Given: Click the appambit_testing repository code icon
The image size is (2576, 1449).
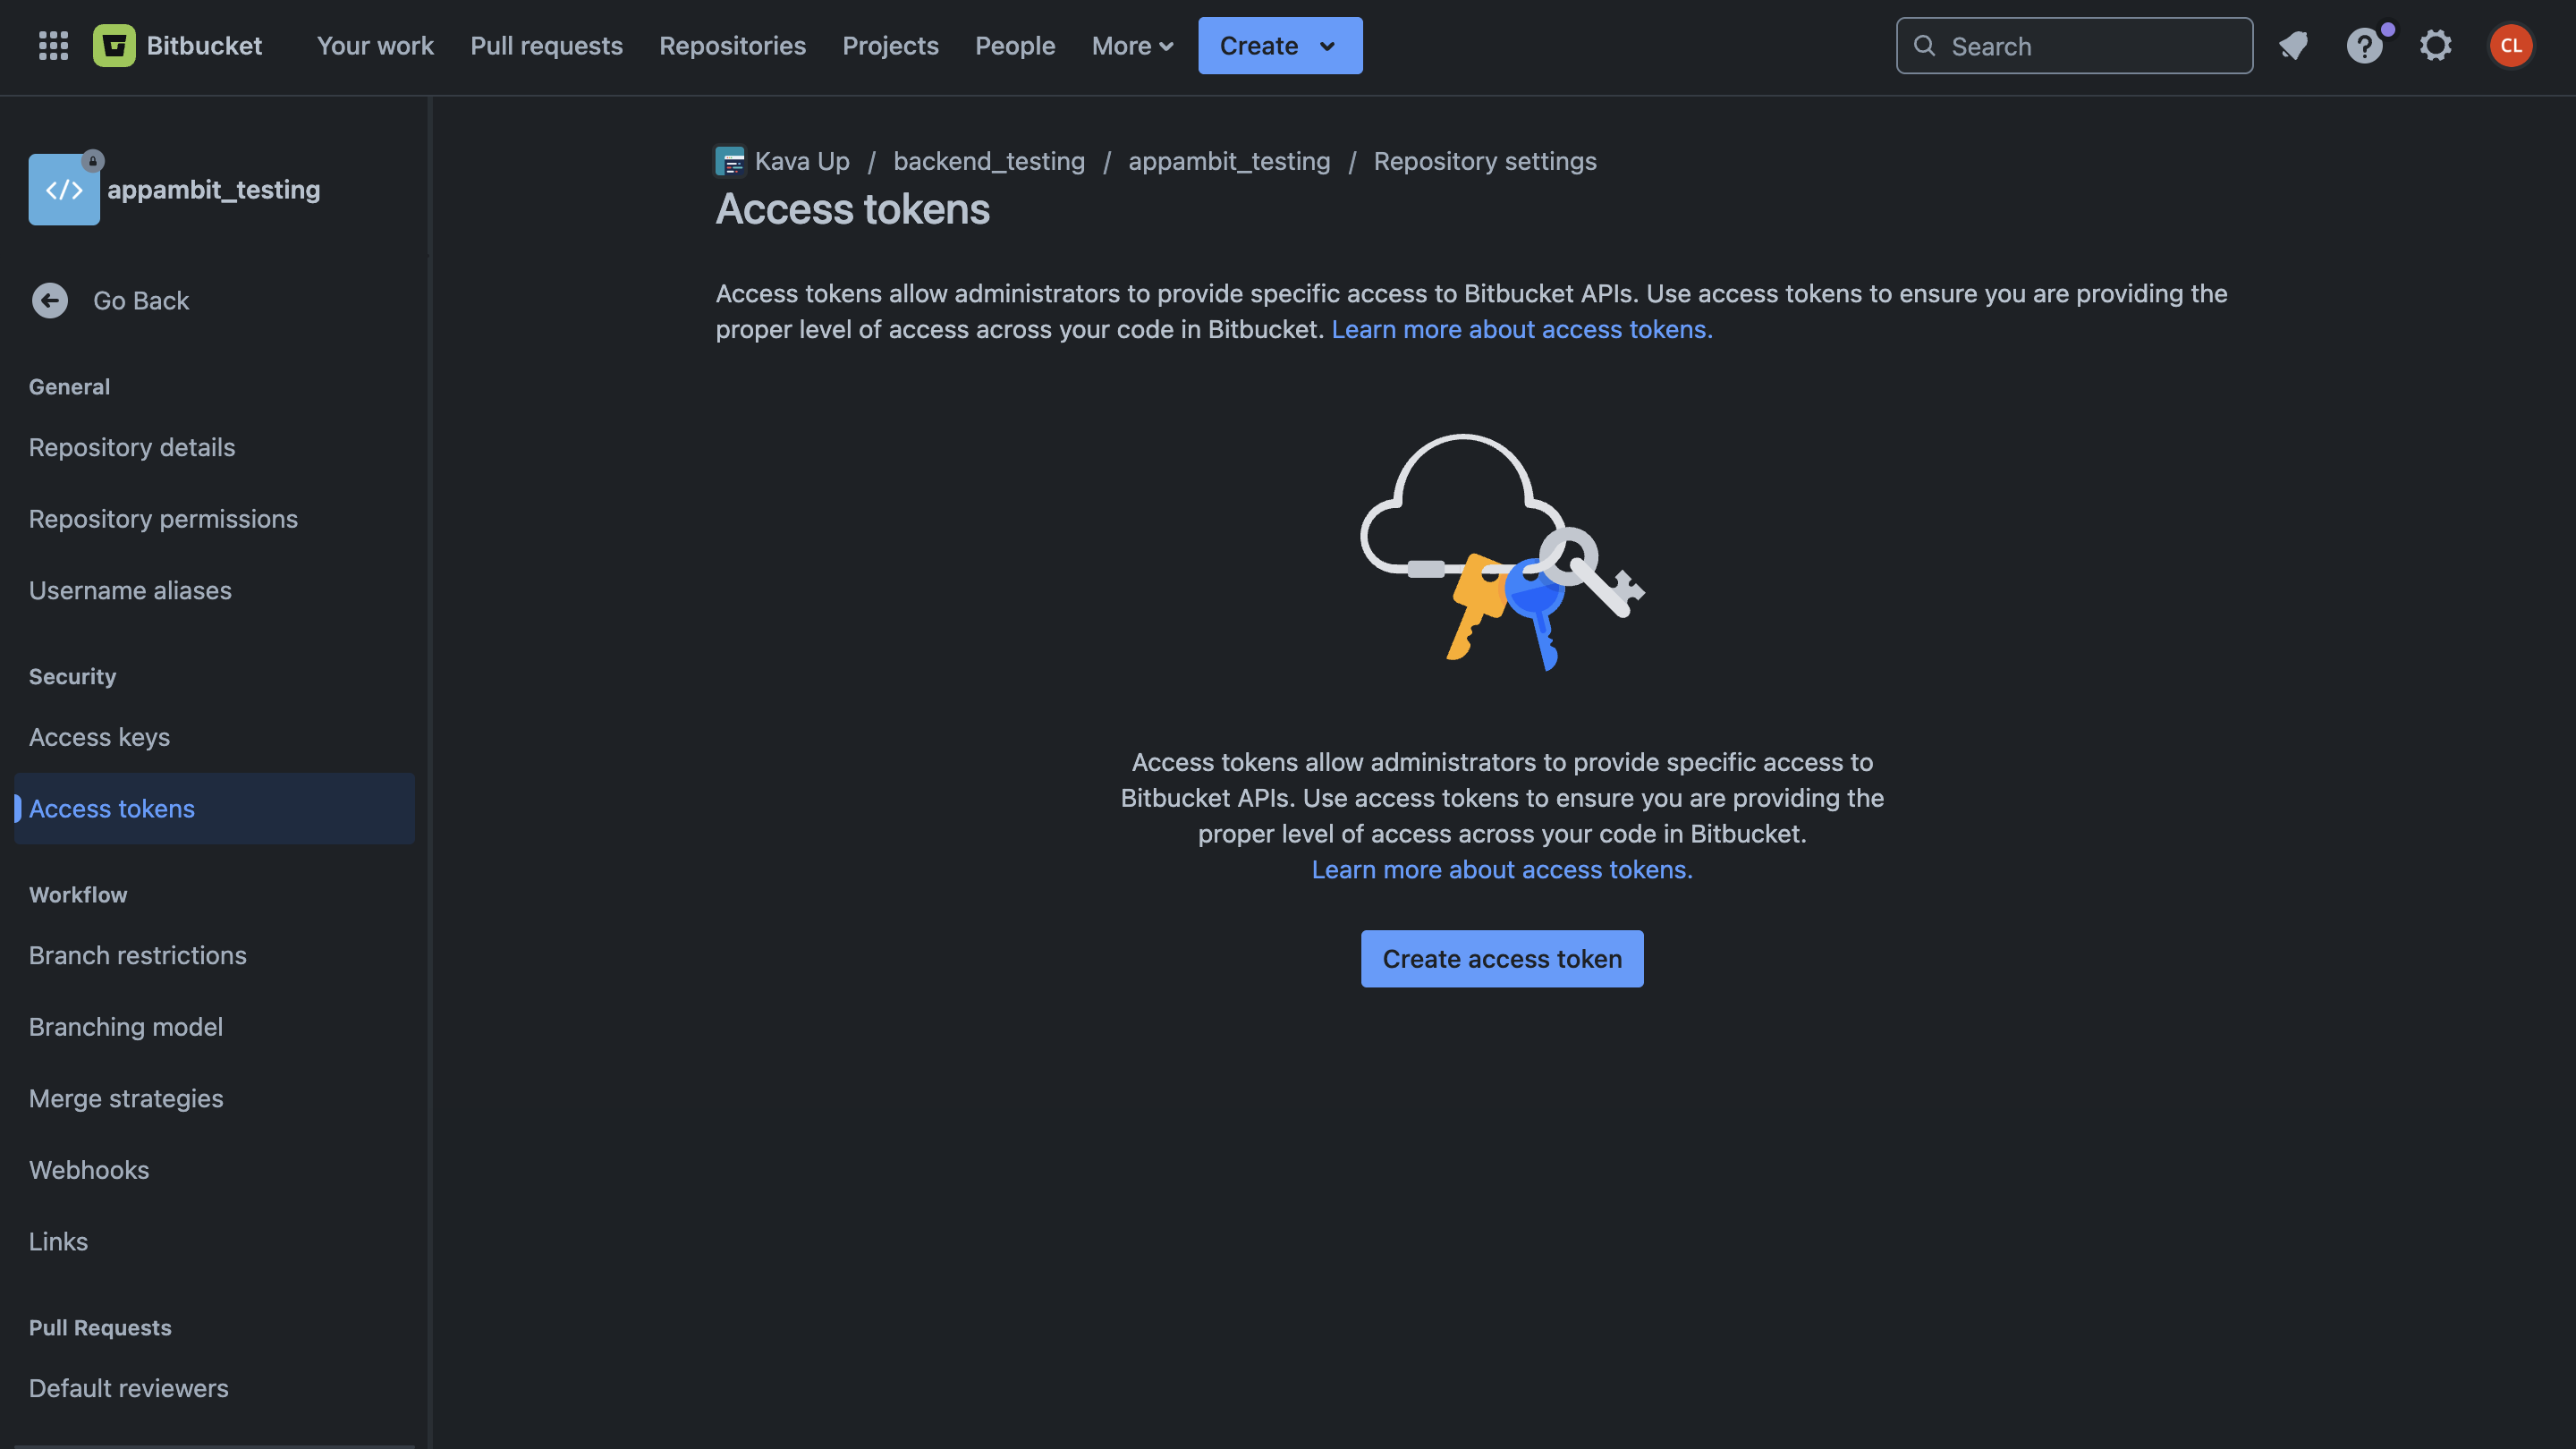Looking at the screenshot, I should [x=64, y=189].
